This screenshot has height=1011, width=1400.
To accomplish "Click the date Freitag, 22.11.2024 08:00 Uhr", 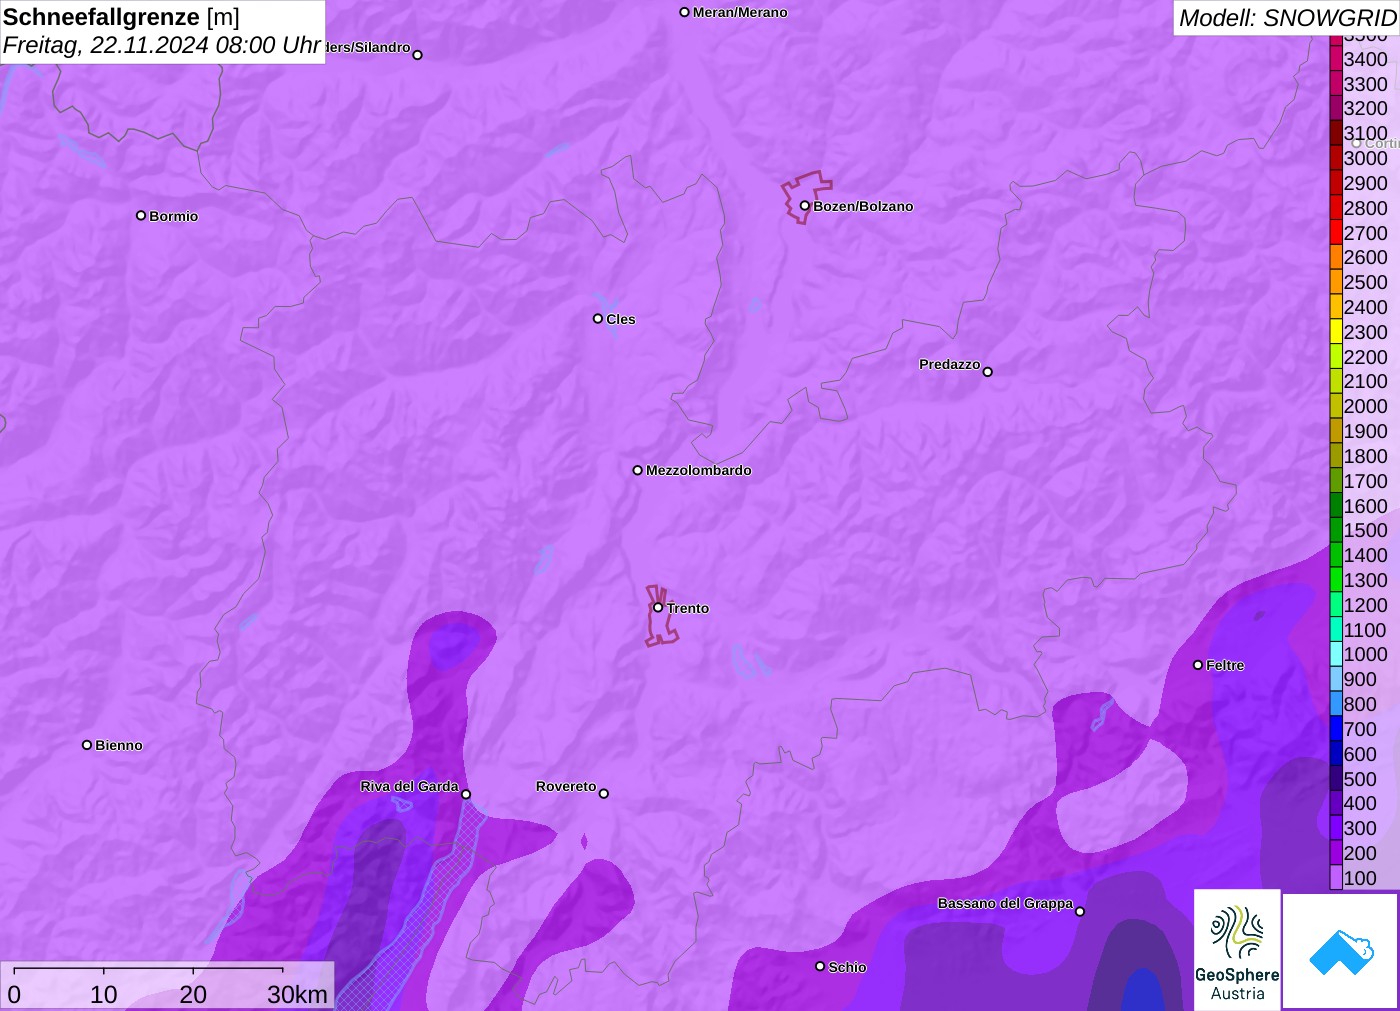I will pos(162,45).
